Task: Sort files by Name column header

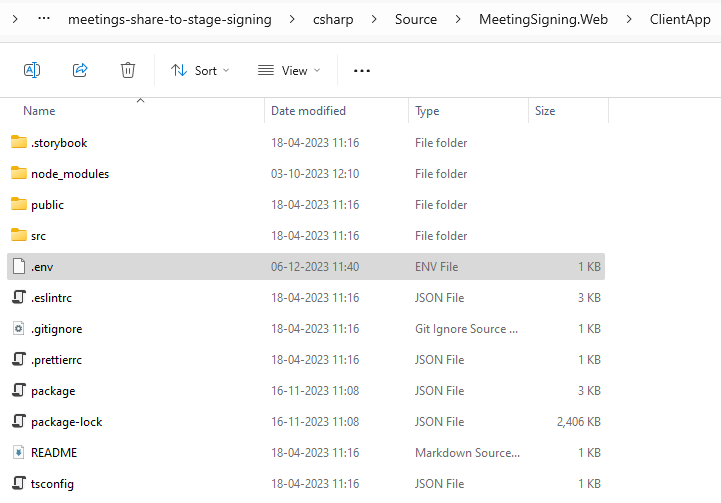Action: (x=40, y=111)
